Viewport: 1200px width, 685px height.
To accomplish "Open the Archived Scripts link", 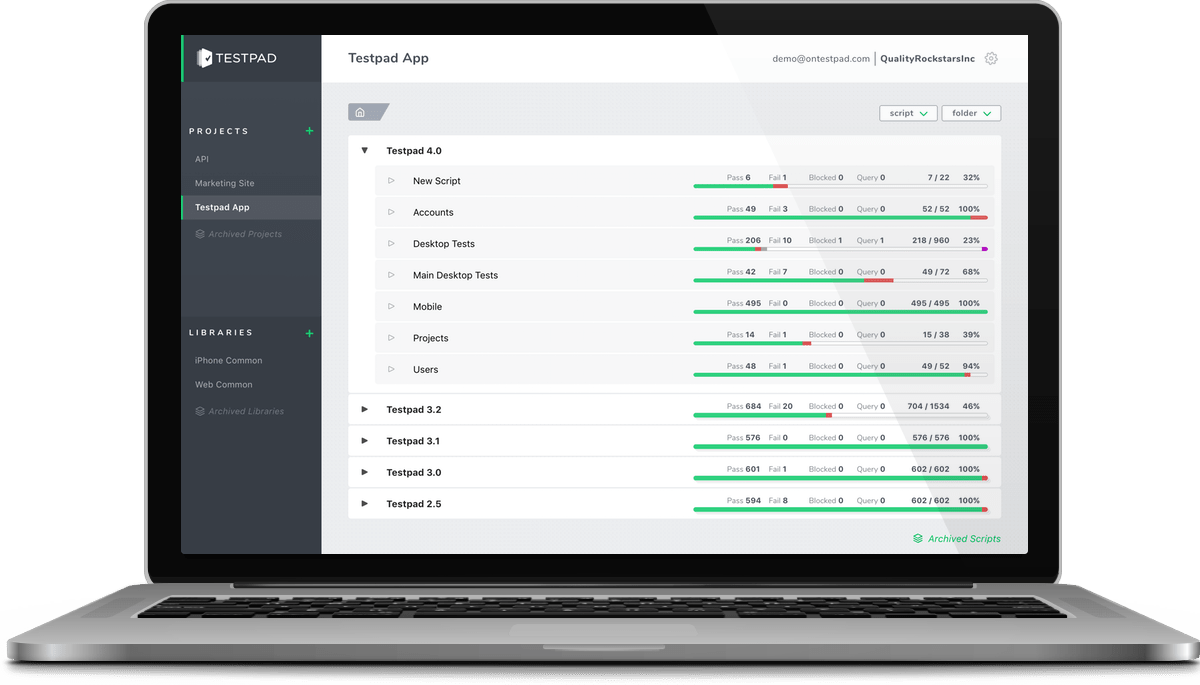I will [964, 539].
